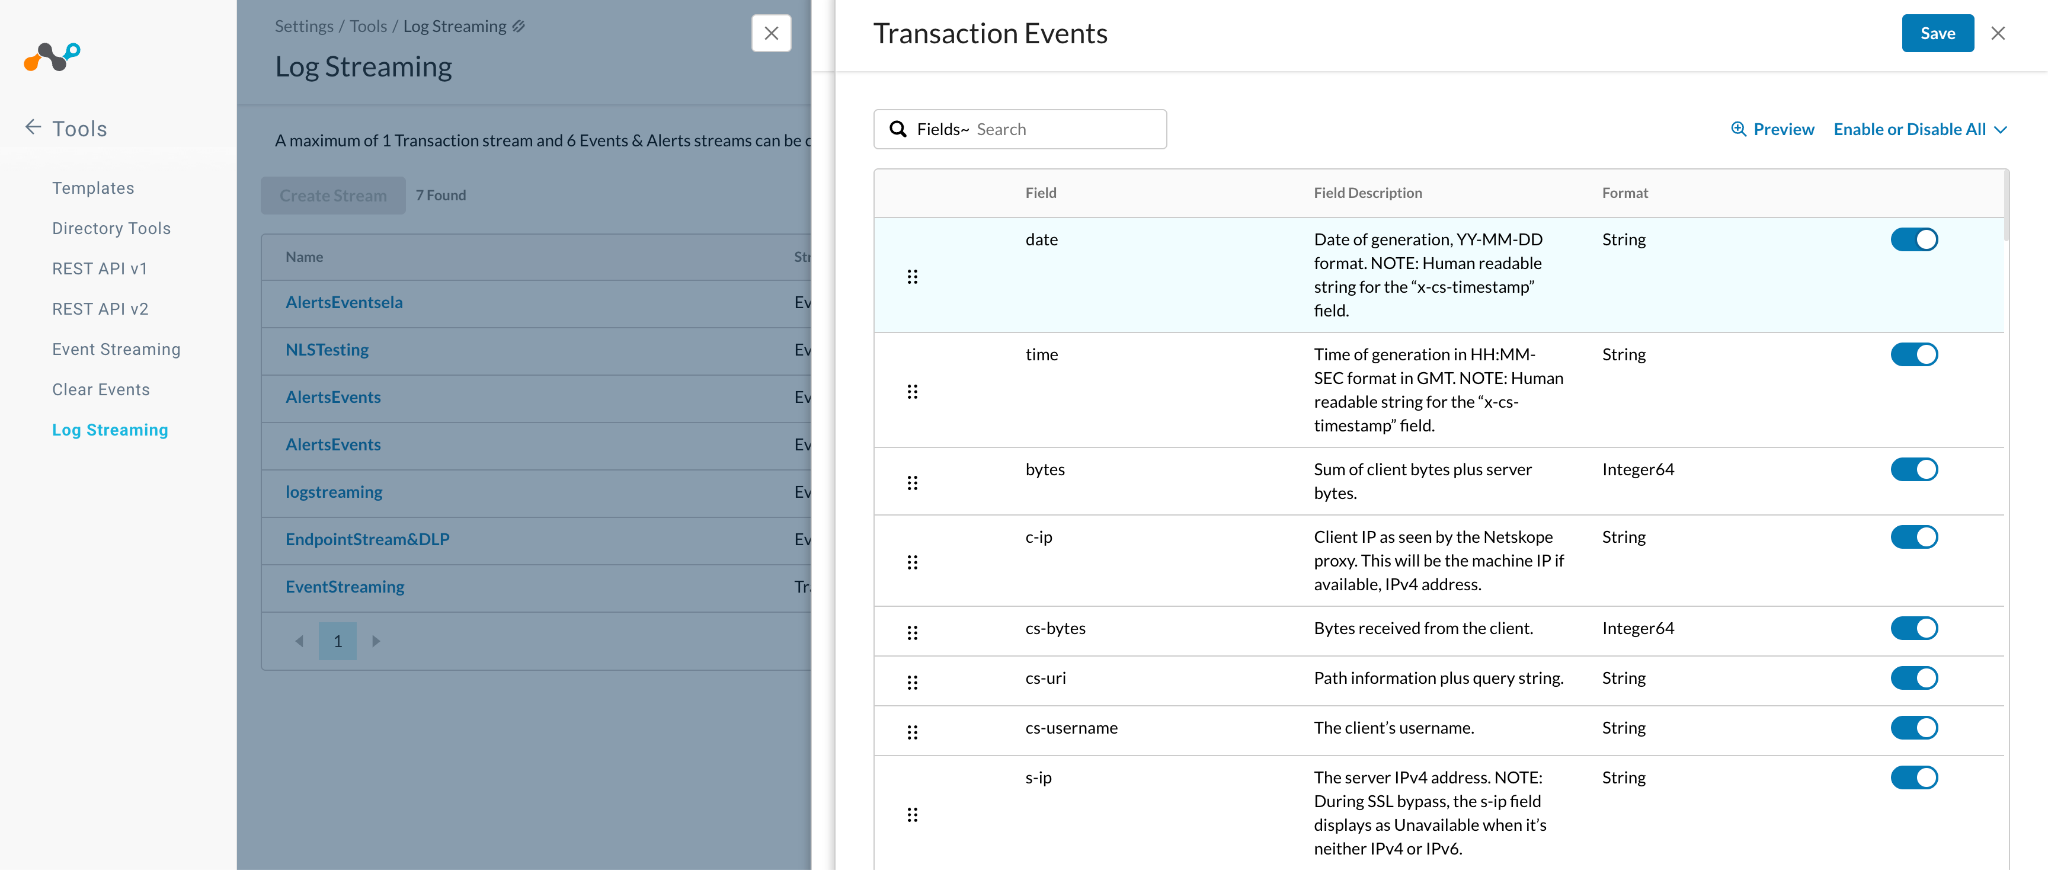2048x870 pixels.
Task: Click the Netskope logo icon
Action: coord(52,57)
